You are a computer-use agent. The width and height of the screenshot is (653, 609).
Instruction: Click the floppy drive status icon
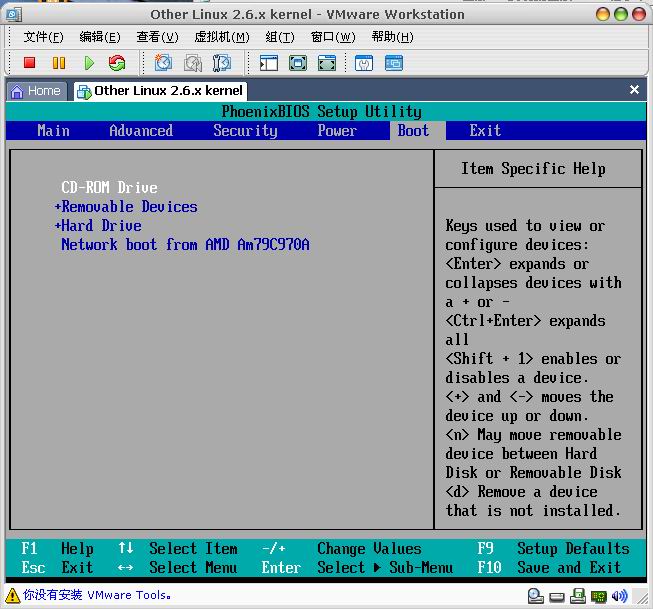point(578,596)
